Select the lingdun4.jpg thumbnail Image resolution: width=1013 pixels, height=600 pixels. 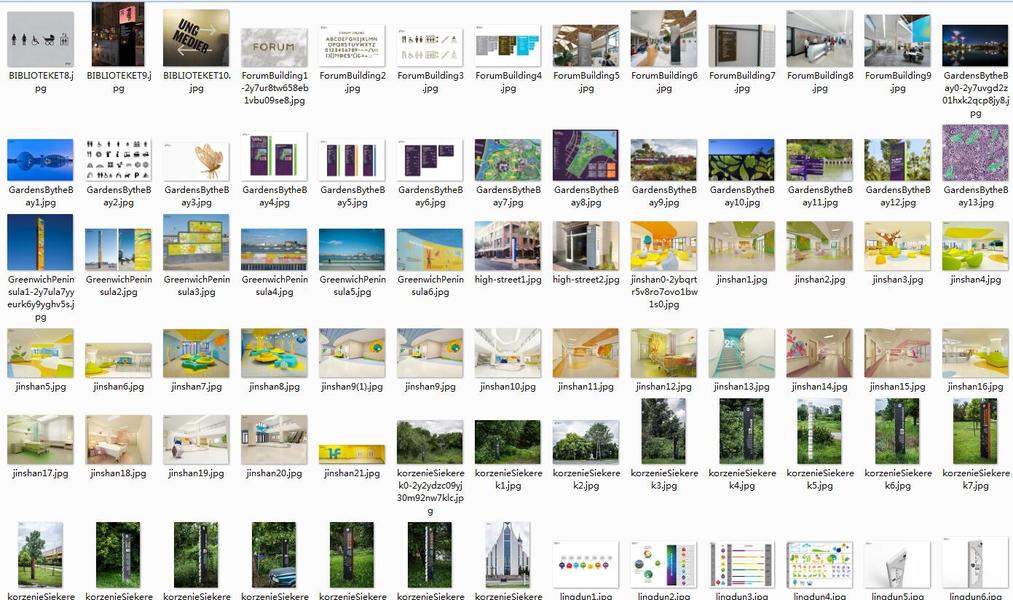(820, 564)
